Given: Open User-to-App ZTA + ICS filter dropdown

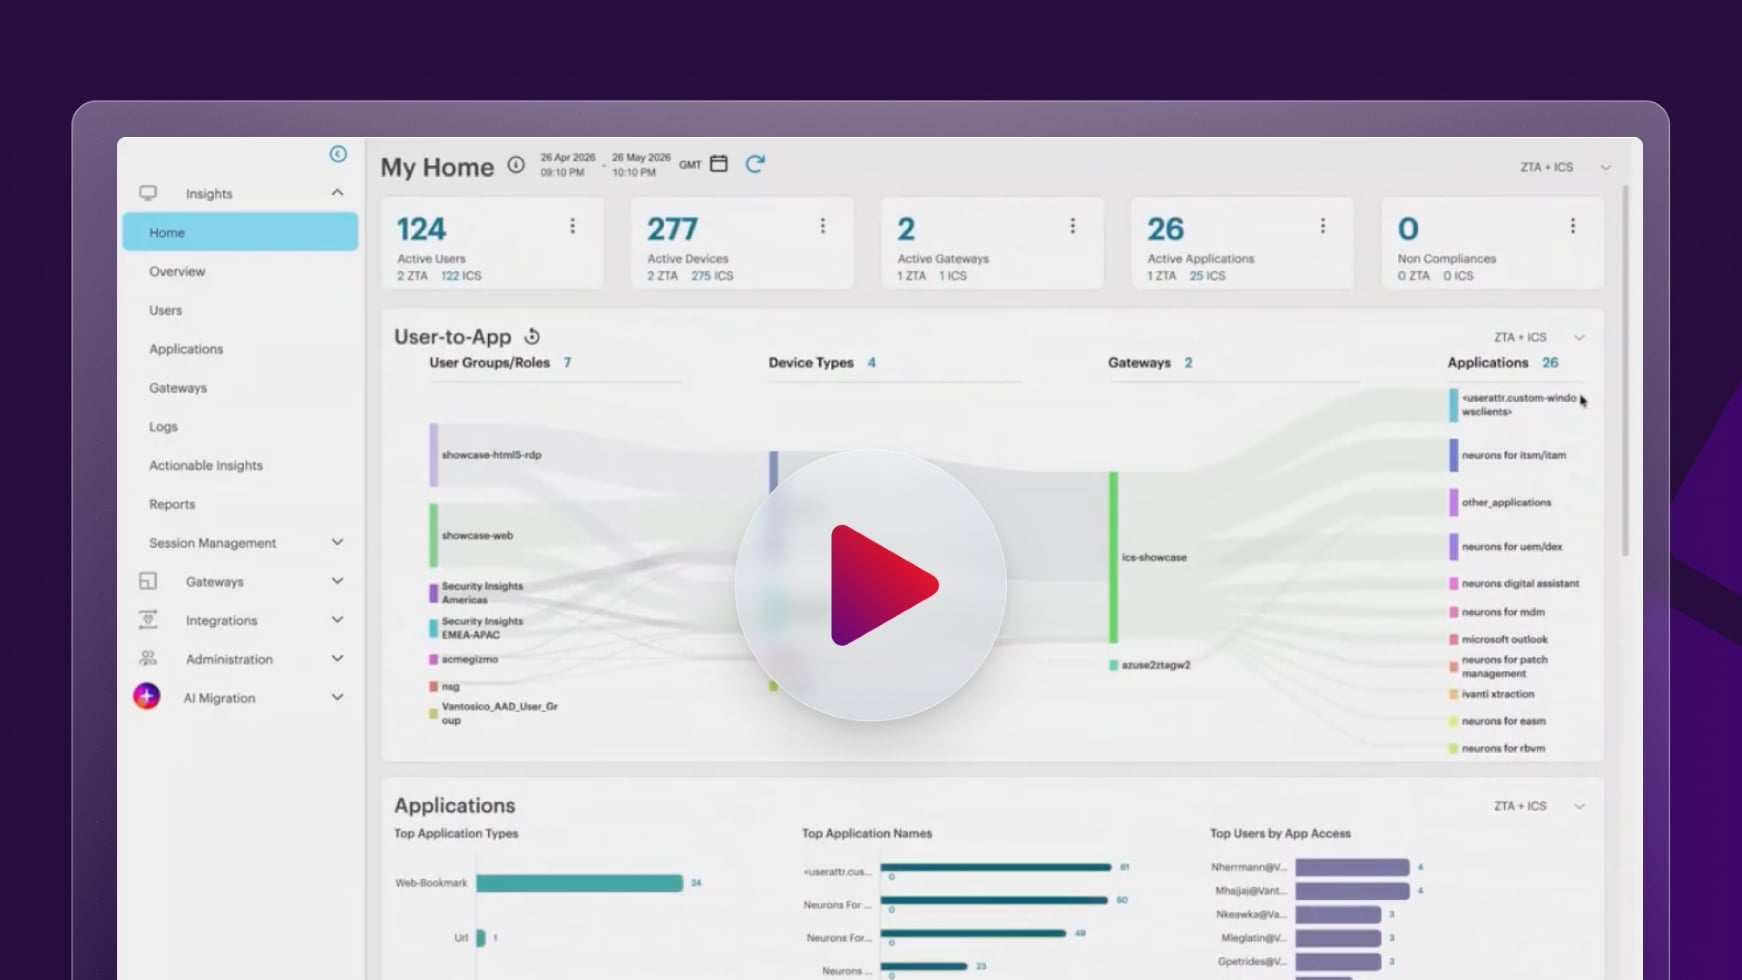Looking at the screenshot, I should (1539, 337).
